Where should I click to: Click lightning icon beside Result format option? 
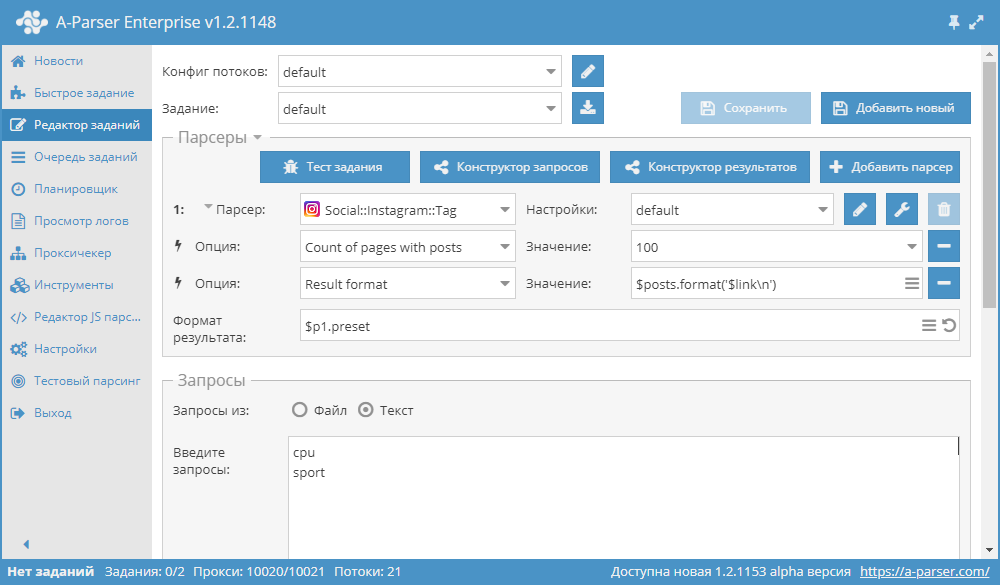click(179, 283)
